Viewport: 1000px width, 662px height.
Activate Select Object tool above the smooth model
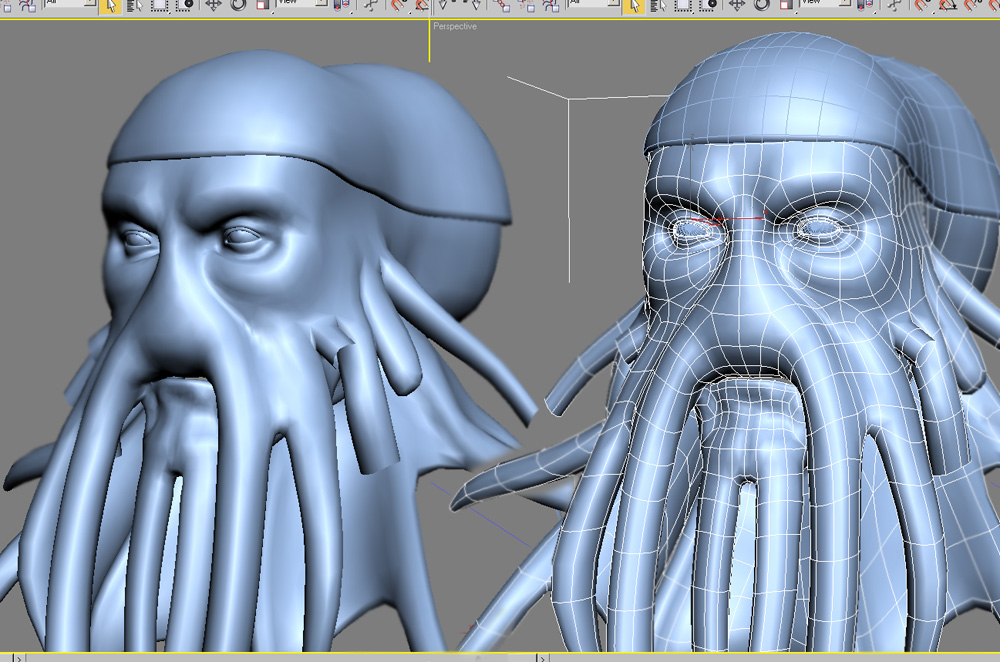pos(111,6)
